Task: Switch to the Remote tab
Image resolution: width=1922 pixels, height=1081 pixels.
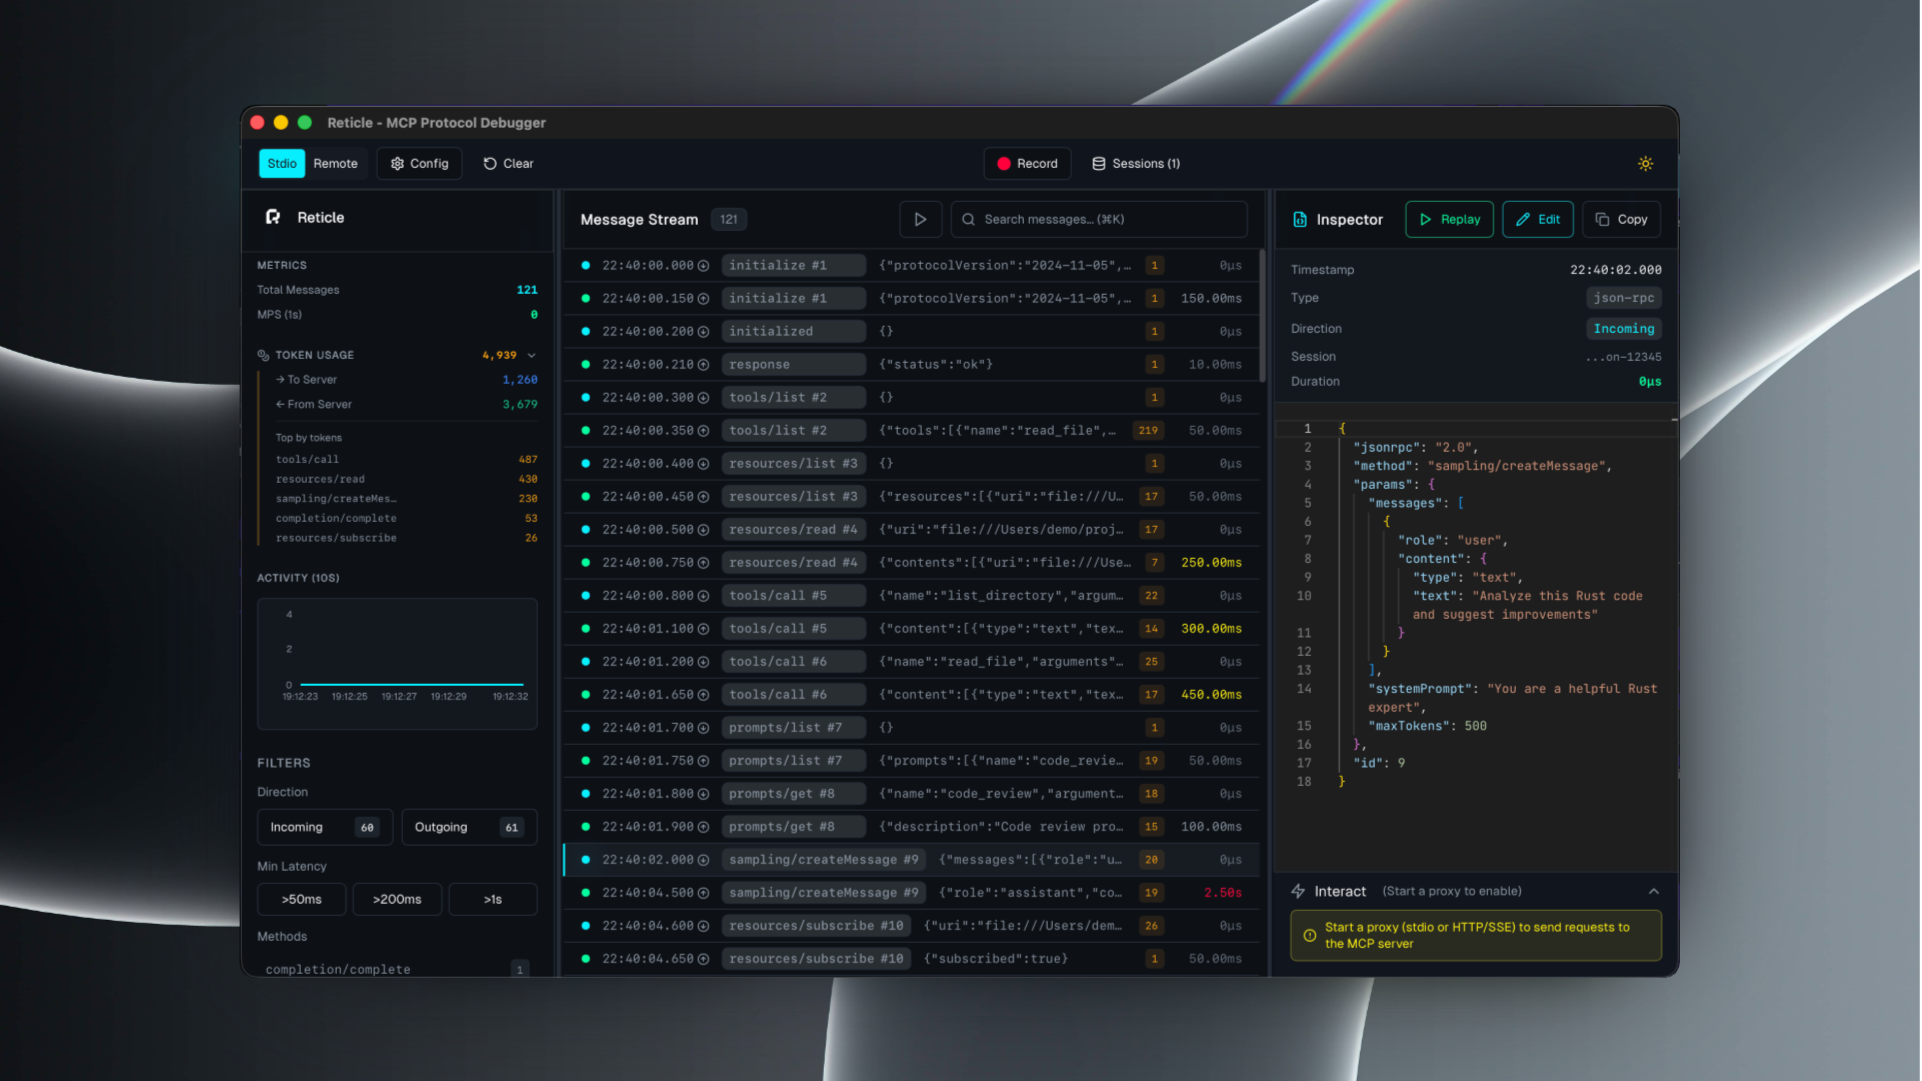Action: 335,163
